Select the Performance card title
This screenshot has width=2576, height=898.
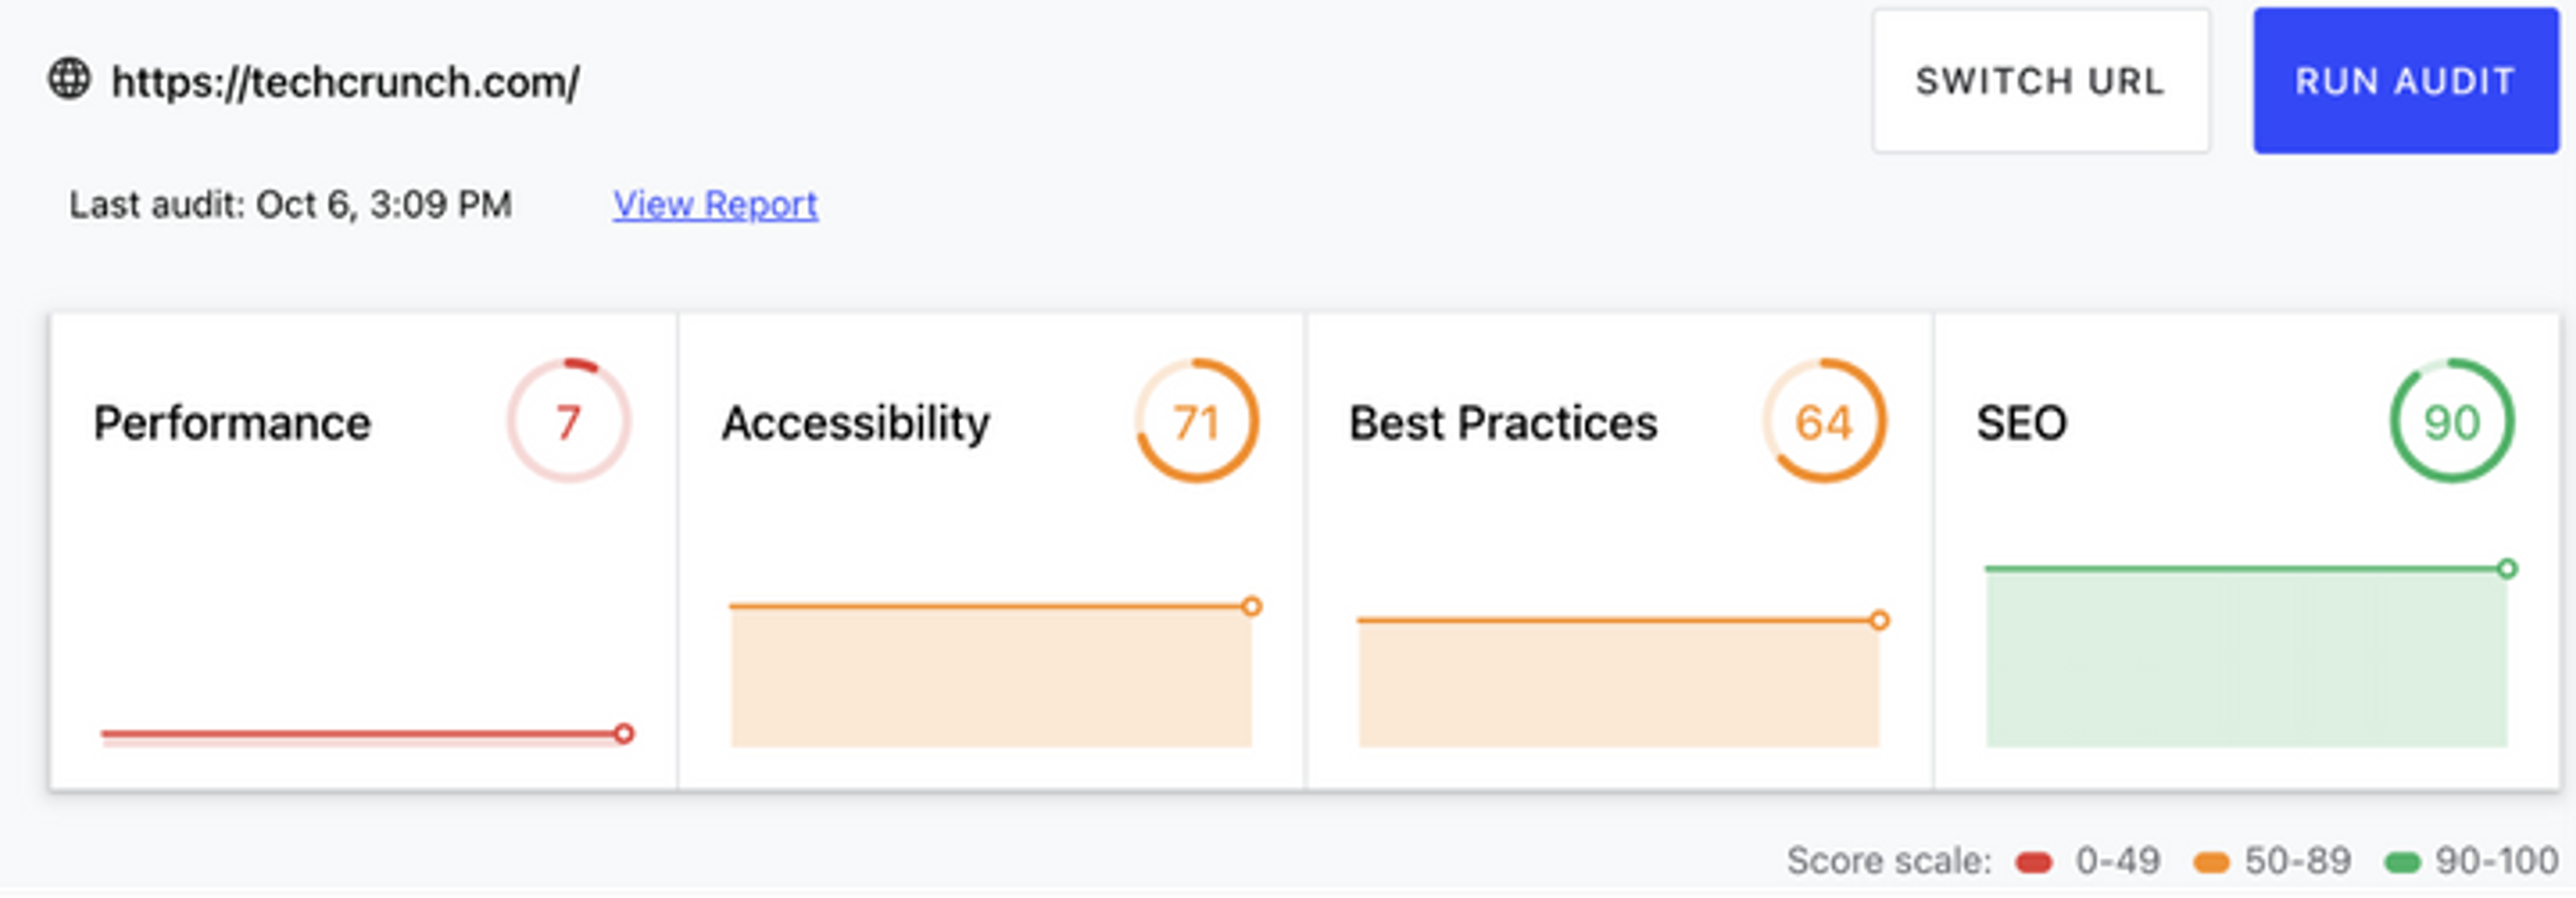click(x=232, y=423)
